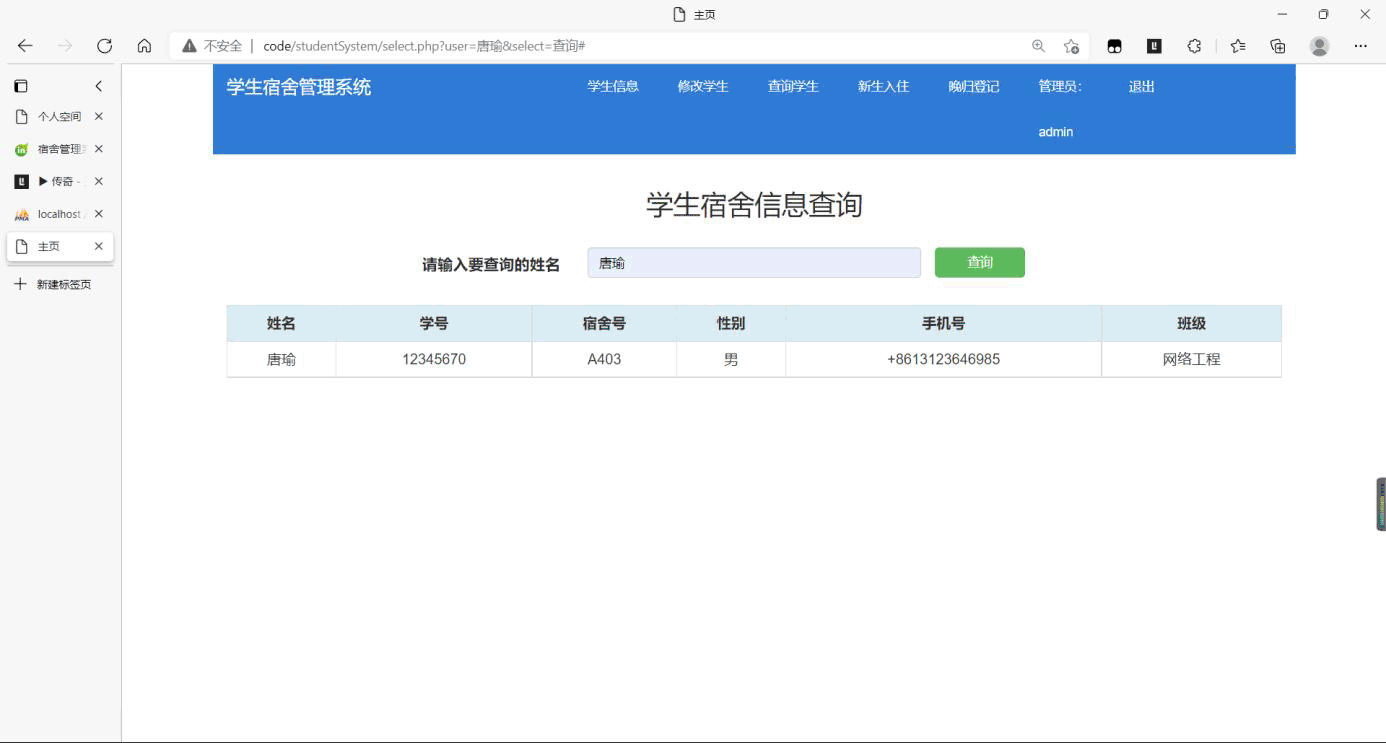Click the 唐瑜 name cell in table
Viewport: 1386px width, 743px height.
[281, 359]
